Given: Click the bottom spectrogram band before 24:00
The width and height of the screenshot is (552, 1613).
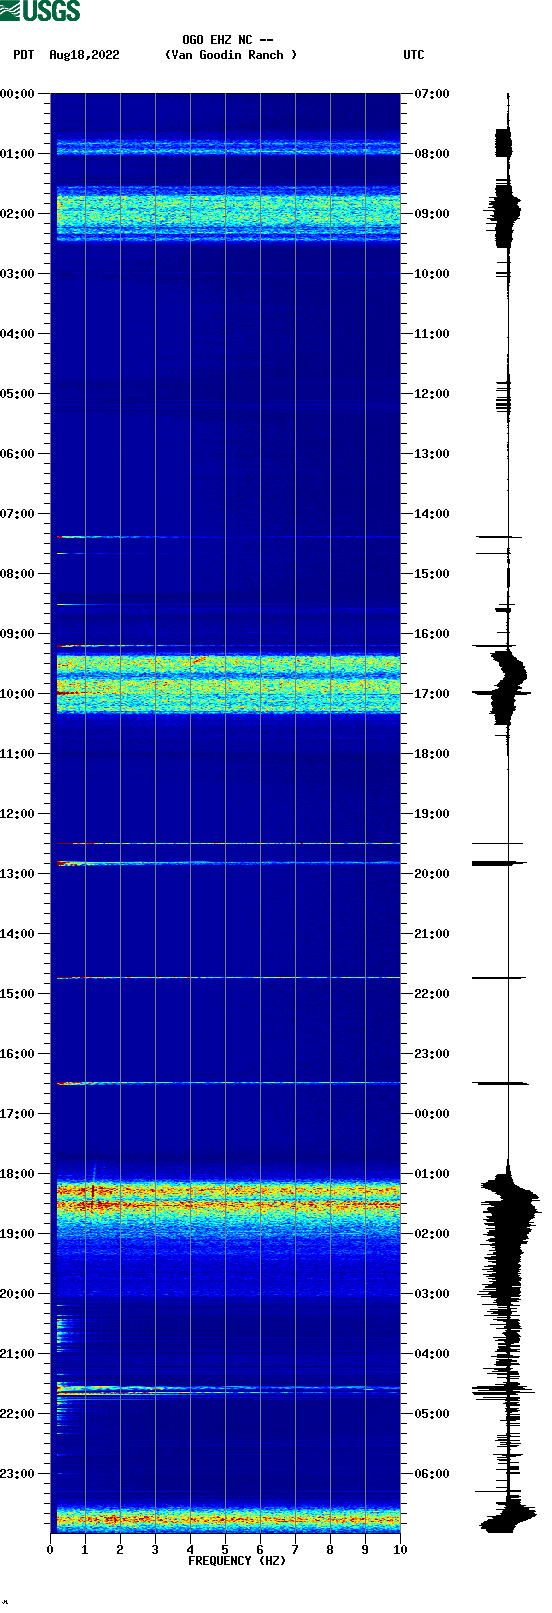Looking at the screenshot, I should [x=228, y=1518].
